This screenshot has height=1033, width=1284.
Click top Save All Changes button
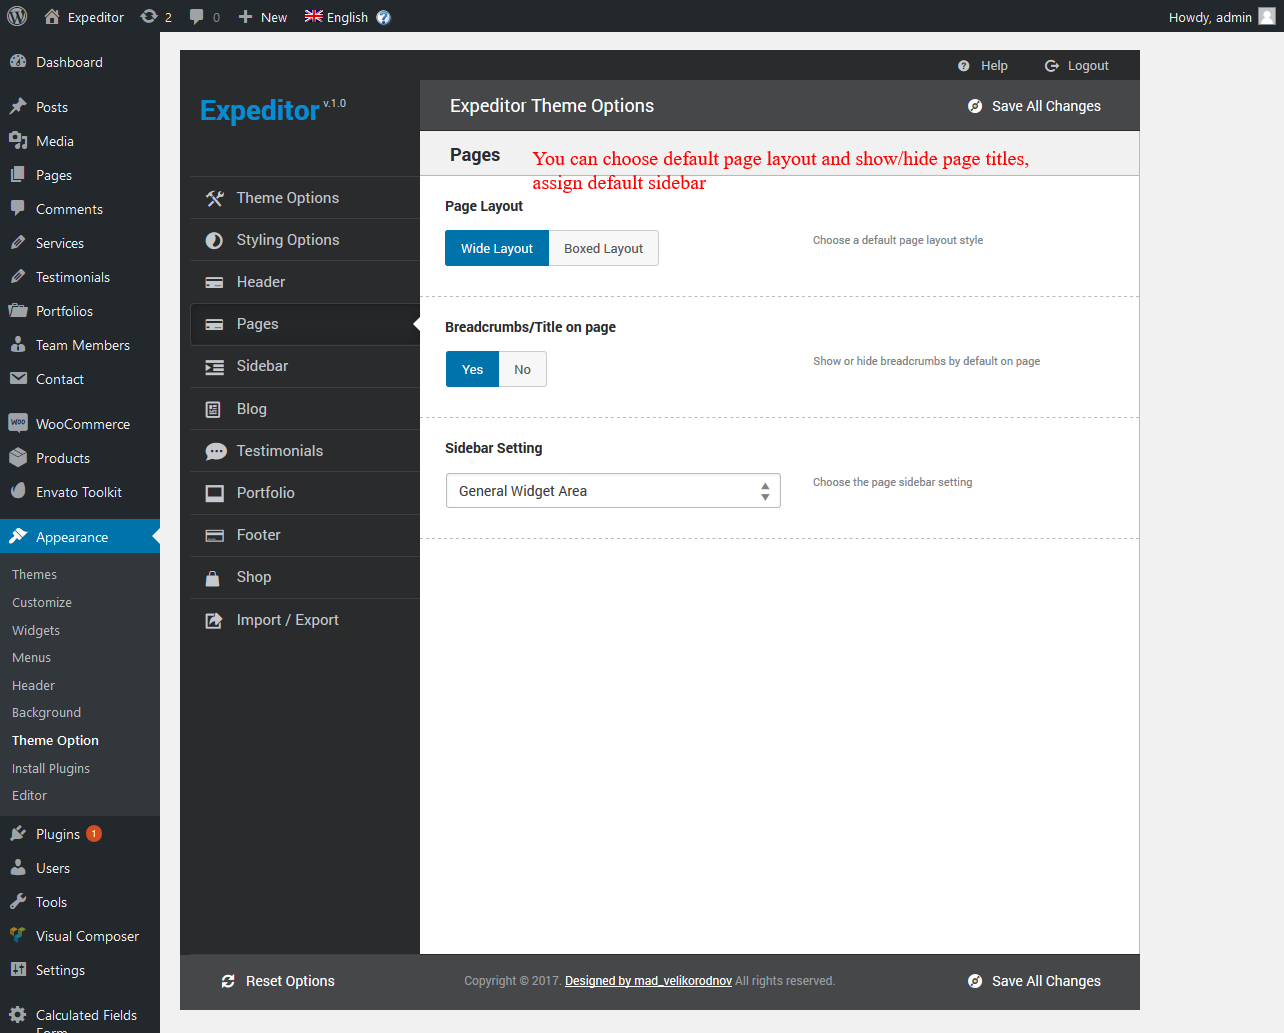(1034, 106)
